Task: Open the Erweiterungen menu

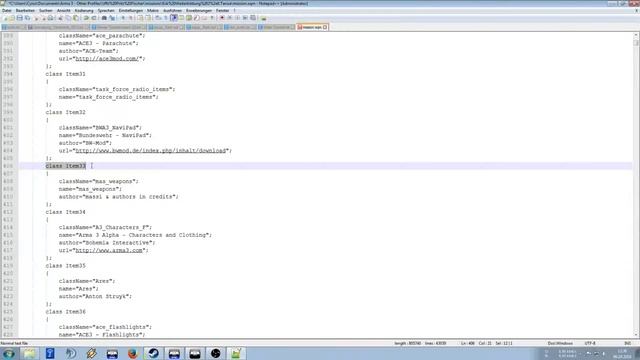Action: [x=199, y=11]
